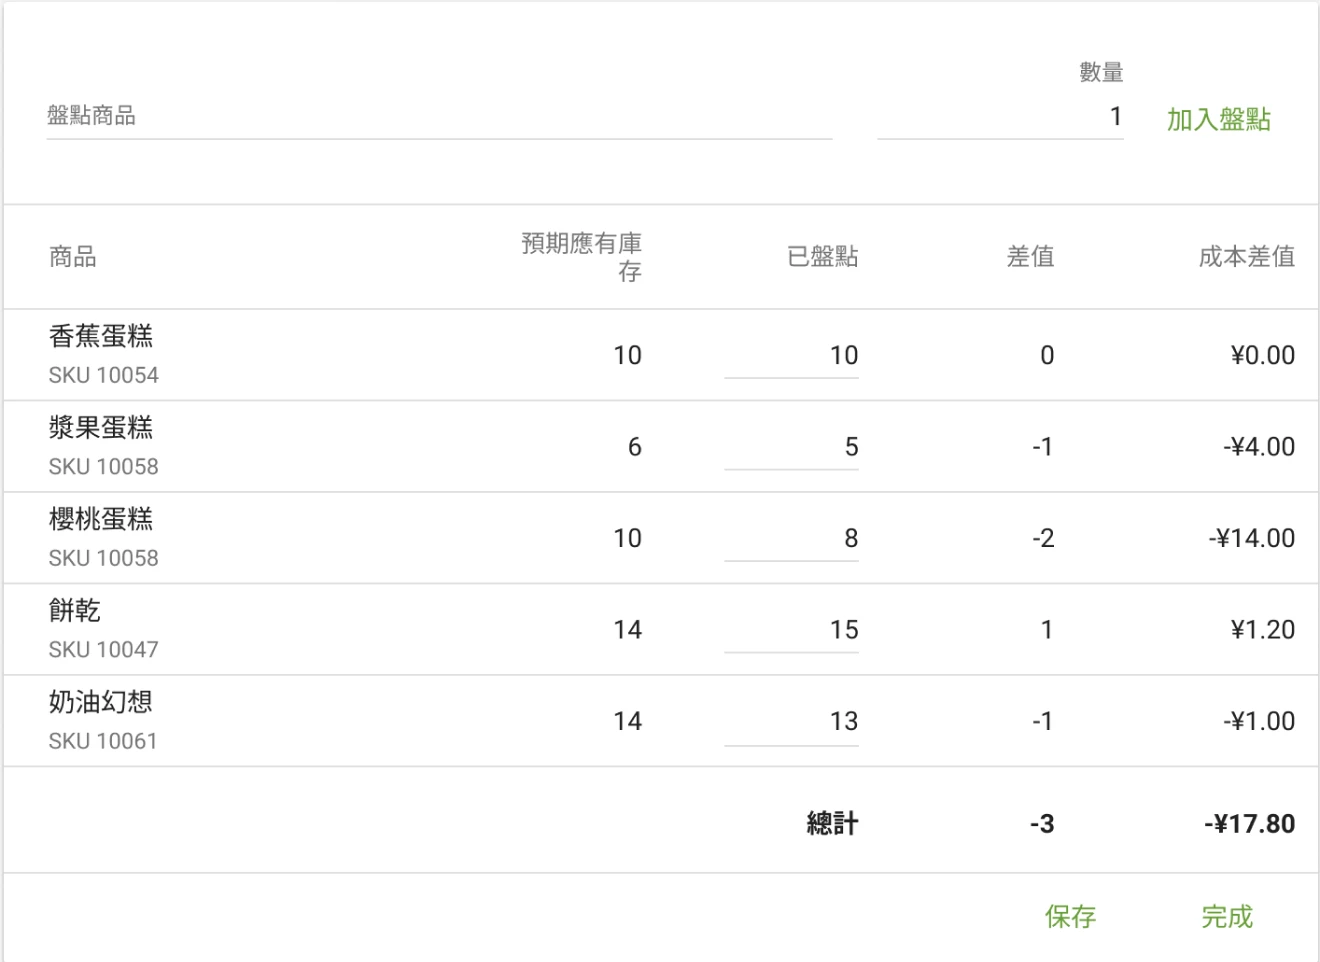This screenshot has width=1320, height=962.
Task: Edit the counted quantity for 櫻桃蛋糕
Action: point(792,539)
